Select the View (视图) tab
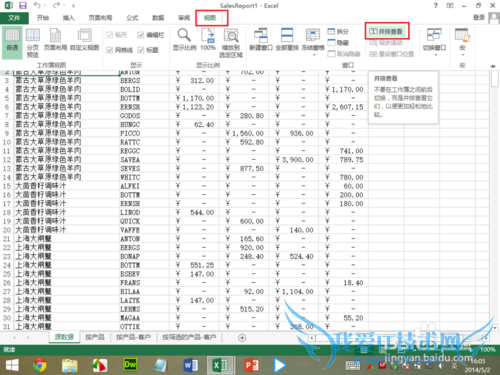The height and width of the screenshot is (375, 500). (210, 18)
